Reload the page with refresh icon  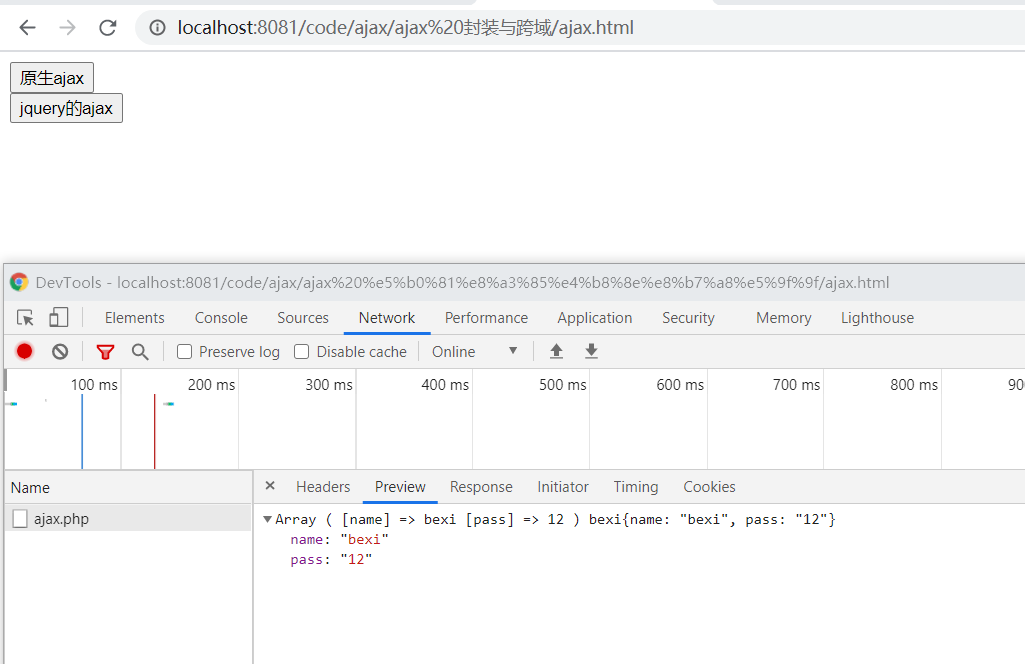(108, 27)
